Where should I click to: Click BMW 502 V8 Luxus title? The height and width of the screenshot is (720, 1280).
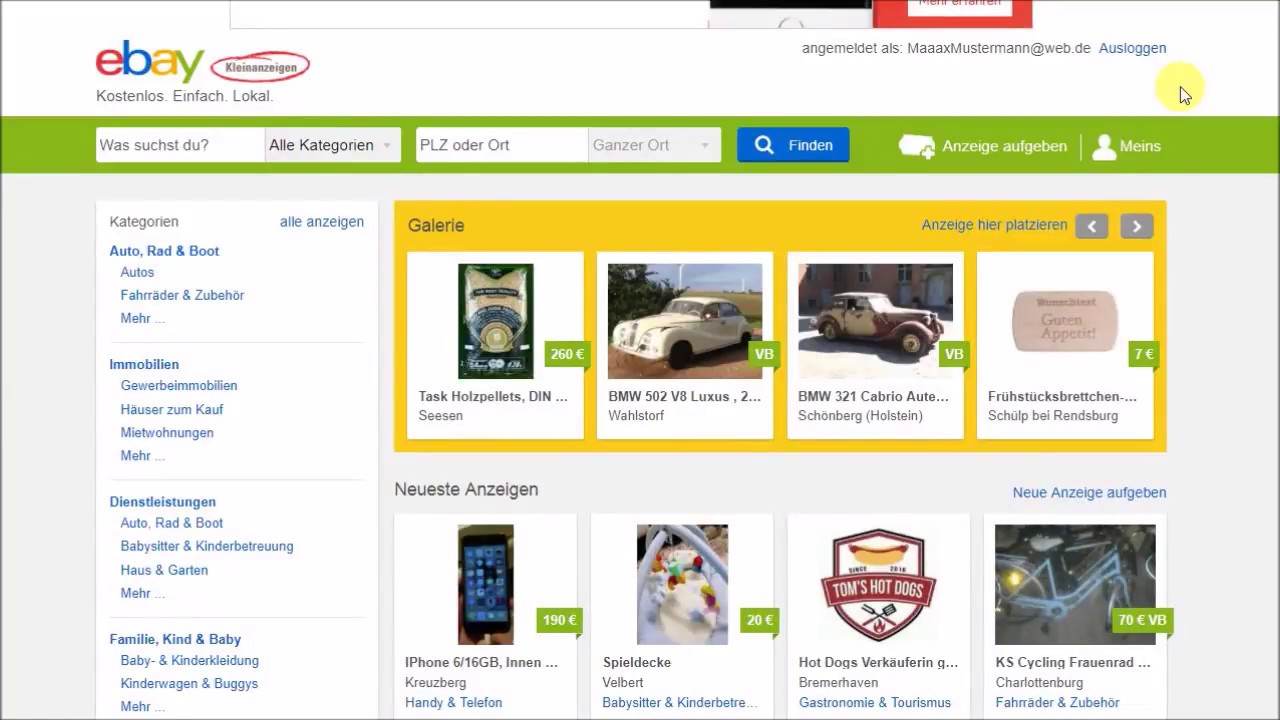(684, 396)
